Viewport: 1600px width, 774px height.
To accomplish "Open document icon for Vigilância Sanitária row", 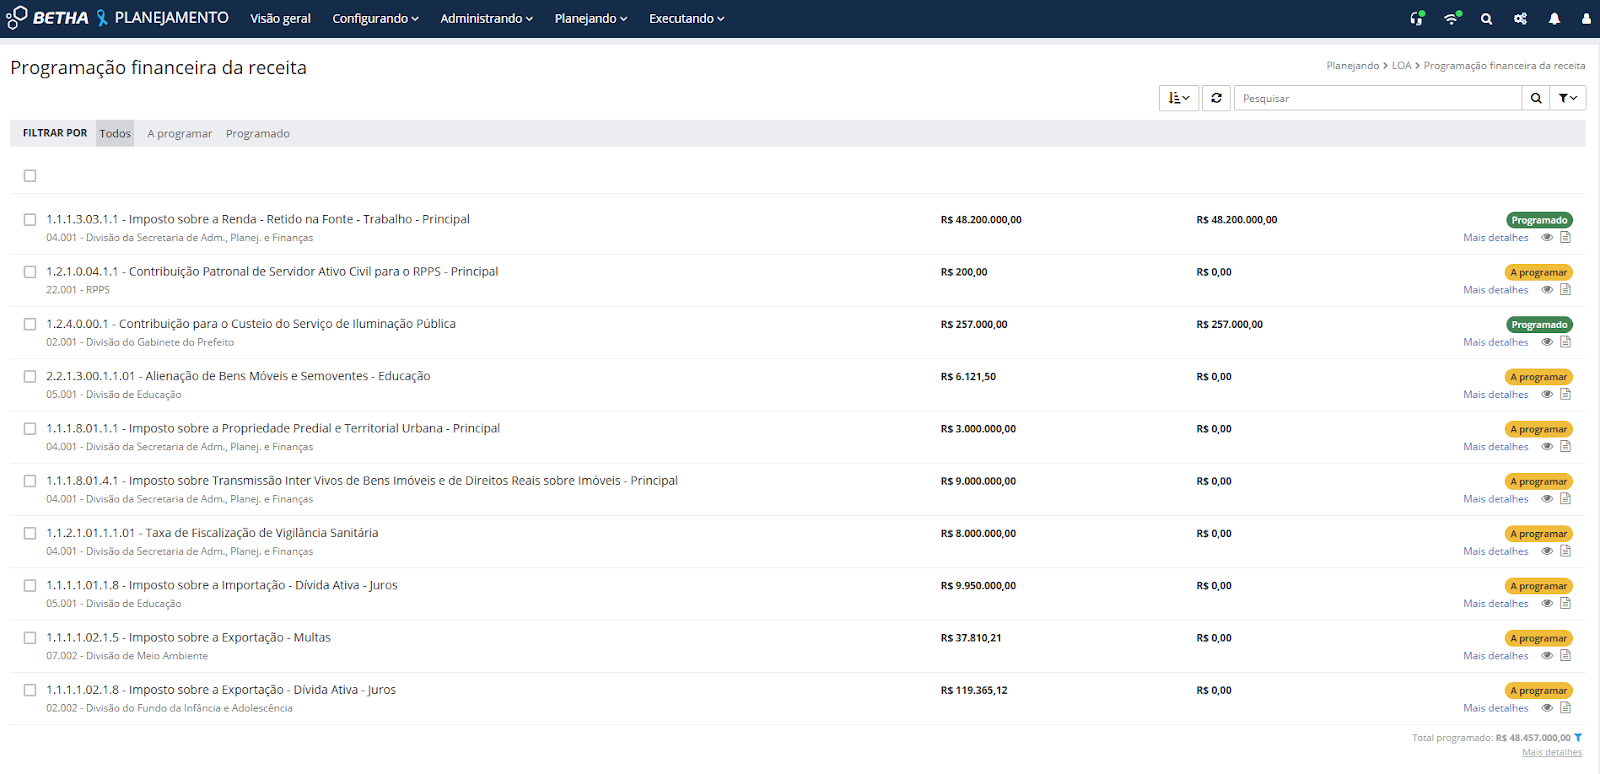I will click(x=1566, y=551).
